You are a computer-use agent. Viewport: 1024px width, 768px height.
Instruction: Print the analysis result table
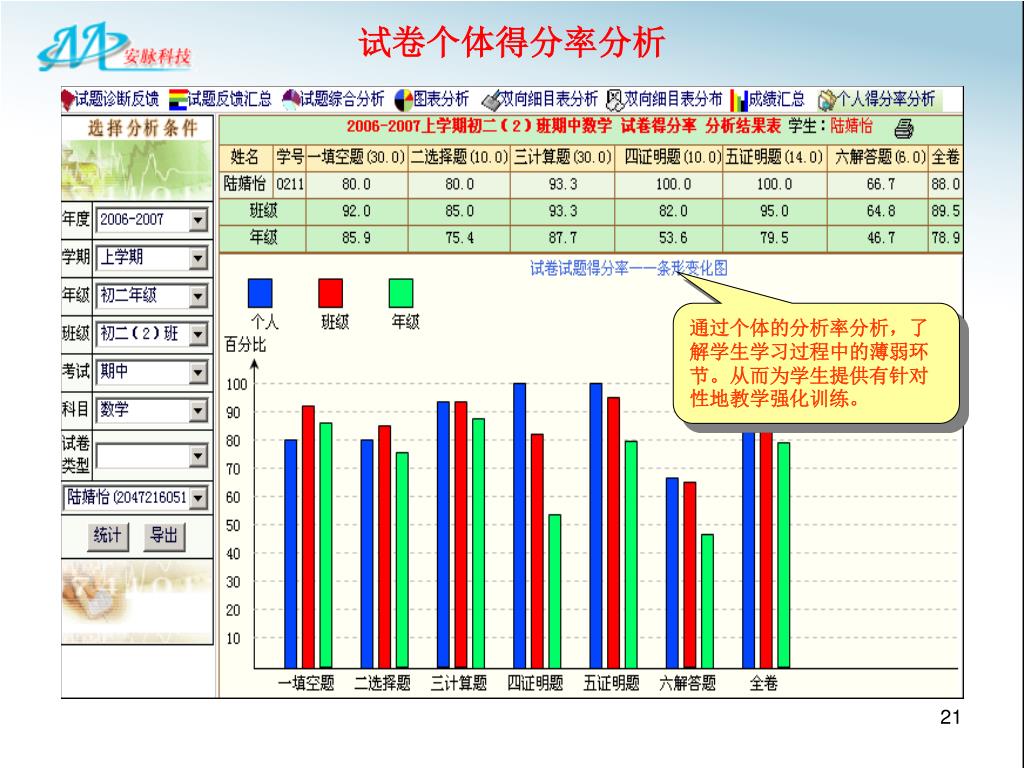(904, 128)
